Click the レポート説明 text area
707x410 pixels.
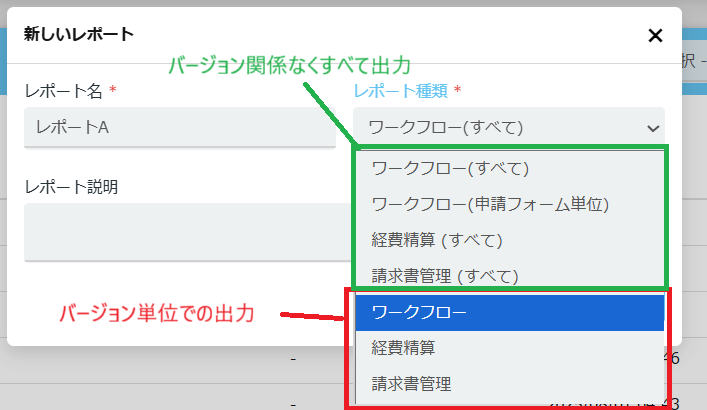click(180, 231)
